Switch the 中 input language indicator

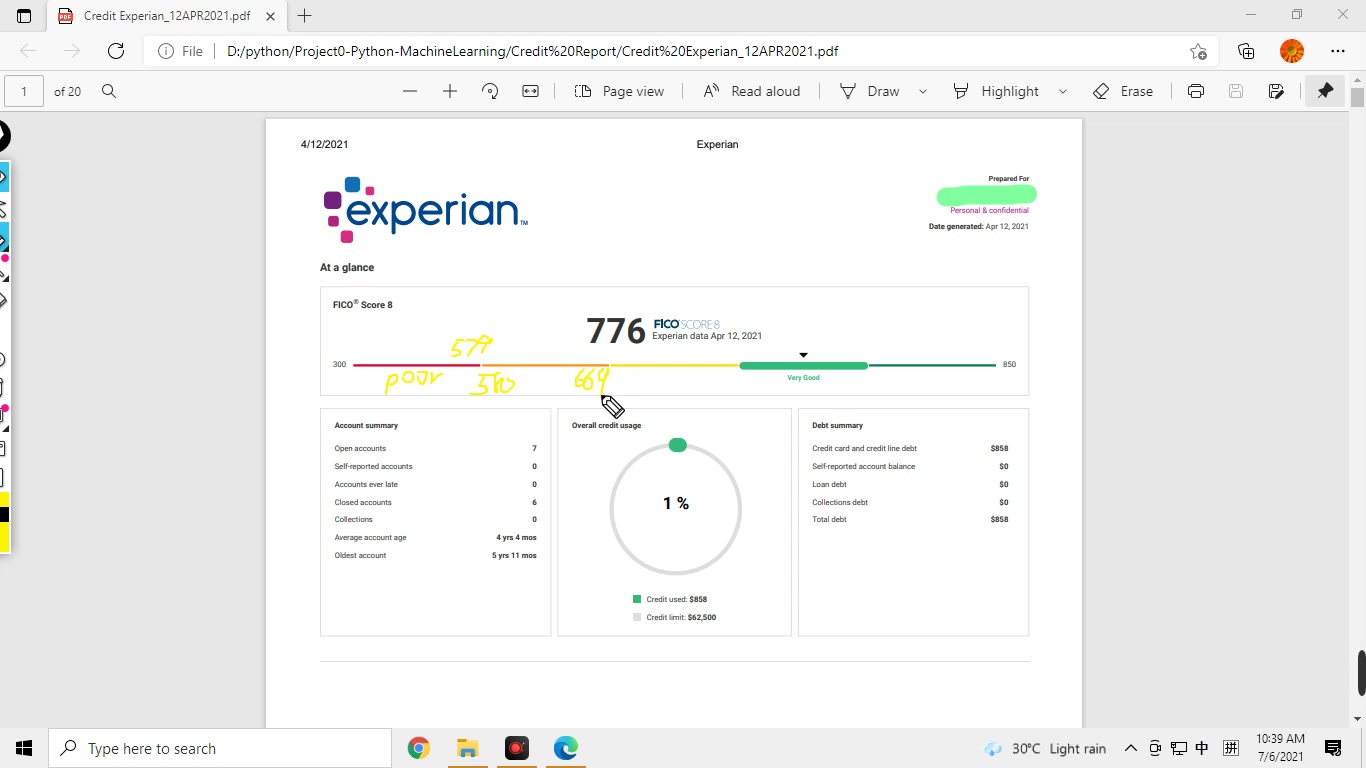1203,748
